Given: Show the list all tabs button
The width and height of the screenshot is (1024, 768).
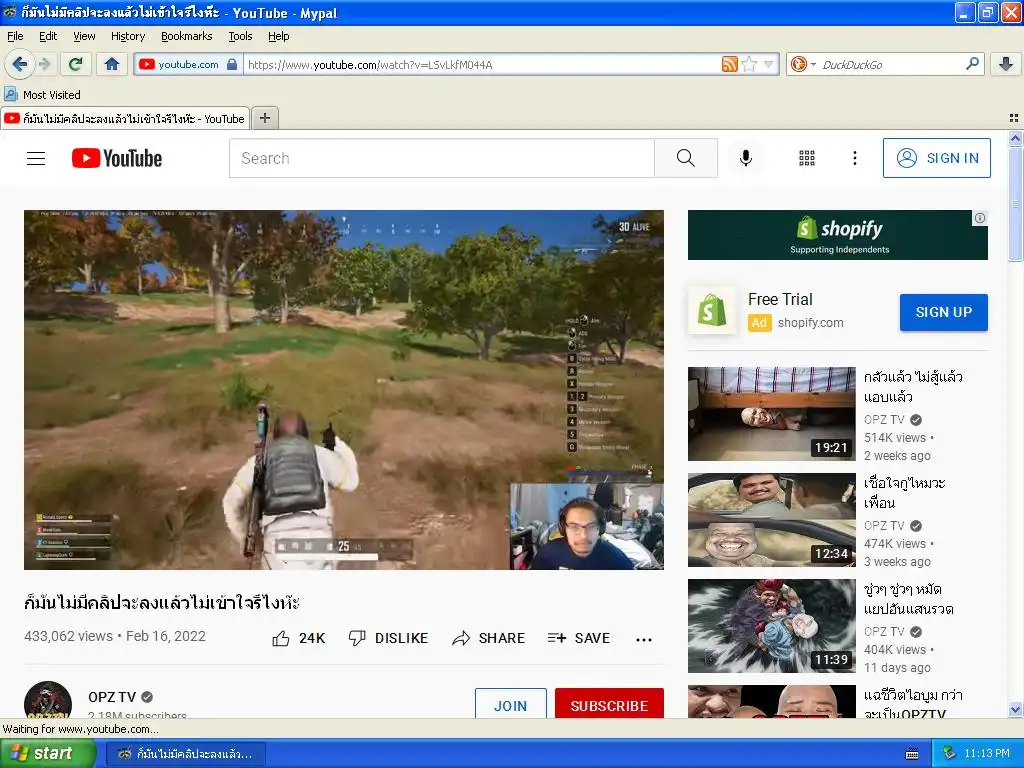Looking at the screenshot, I should (1014, 118).
